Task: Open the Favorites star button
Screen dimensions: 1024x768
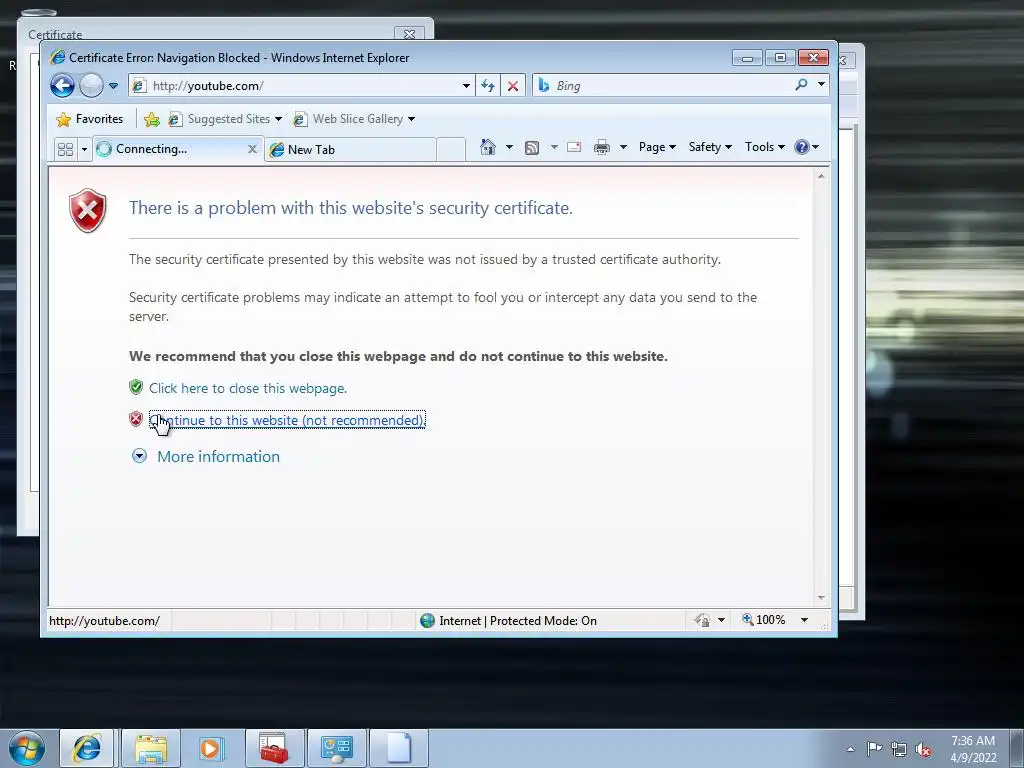Action: pos(89,119)
